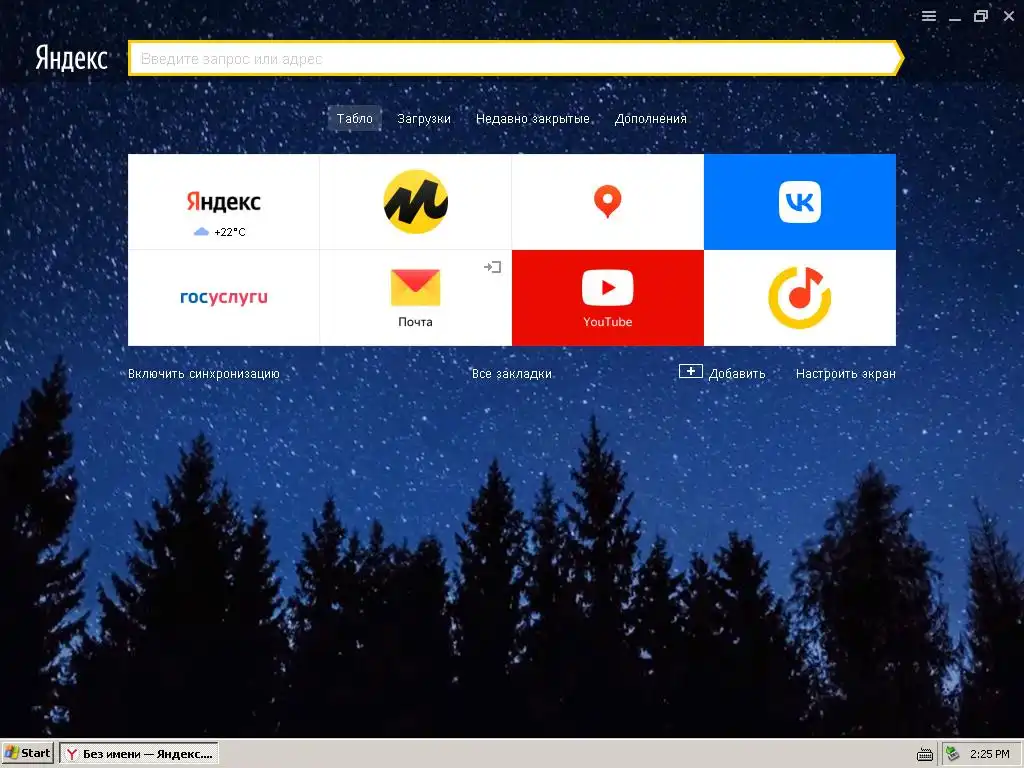Focus the search and address input field

point(515,58)
